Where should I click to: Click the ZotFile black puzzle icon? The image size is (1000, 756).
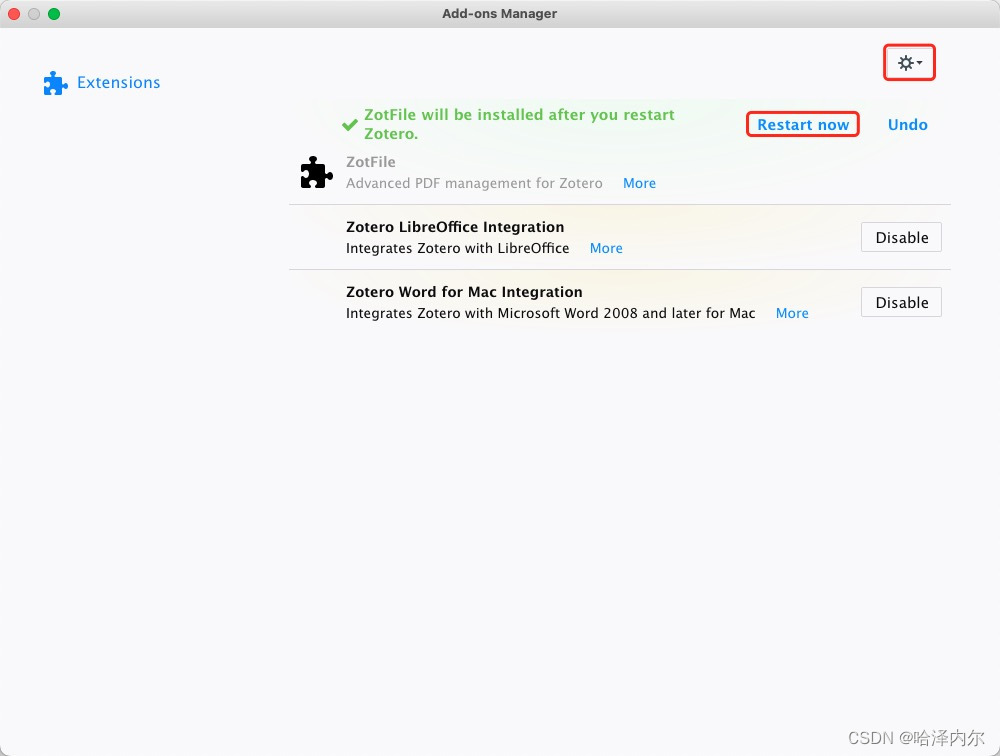[x=316, y=172]
